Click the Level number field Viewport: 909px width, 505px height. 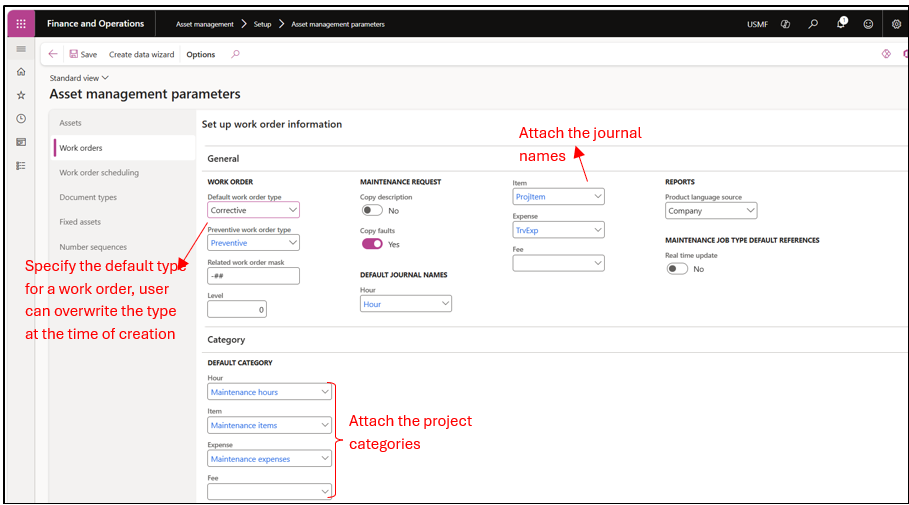coord(237,310)
